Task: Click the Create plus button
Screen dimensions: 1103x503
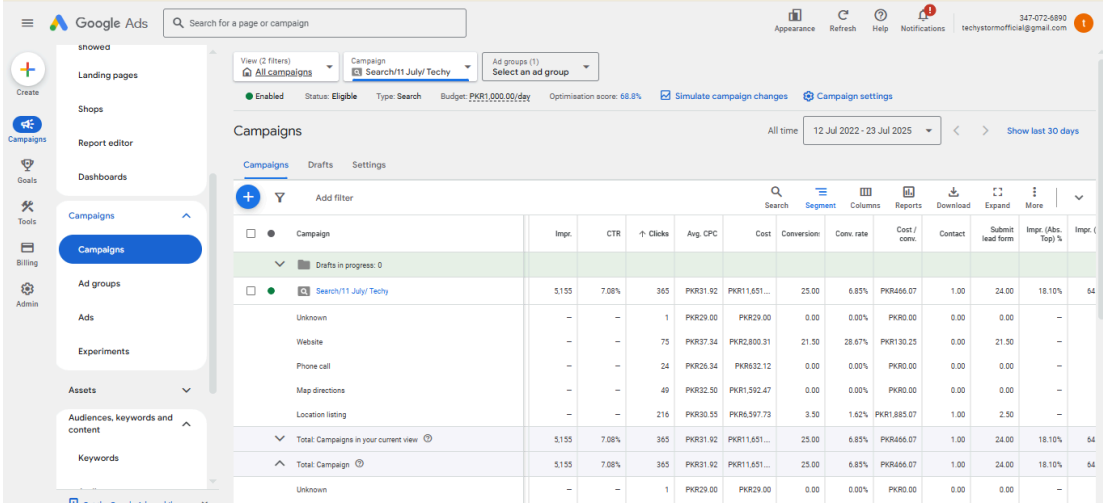Action: [x=27, y=70]
